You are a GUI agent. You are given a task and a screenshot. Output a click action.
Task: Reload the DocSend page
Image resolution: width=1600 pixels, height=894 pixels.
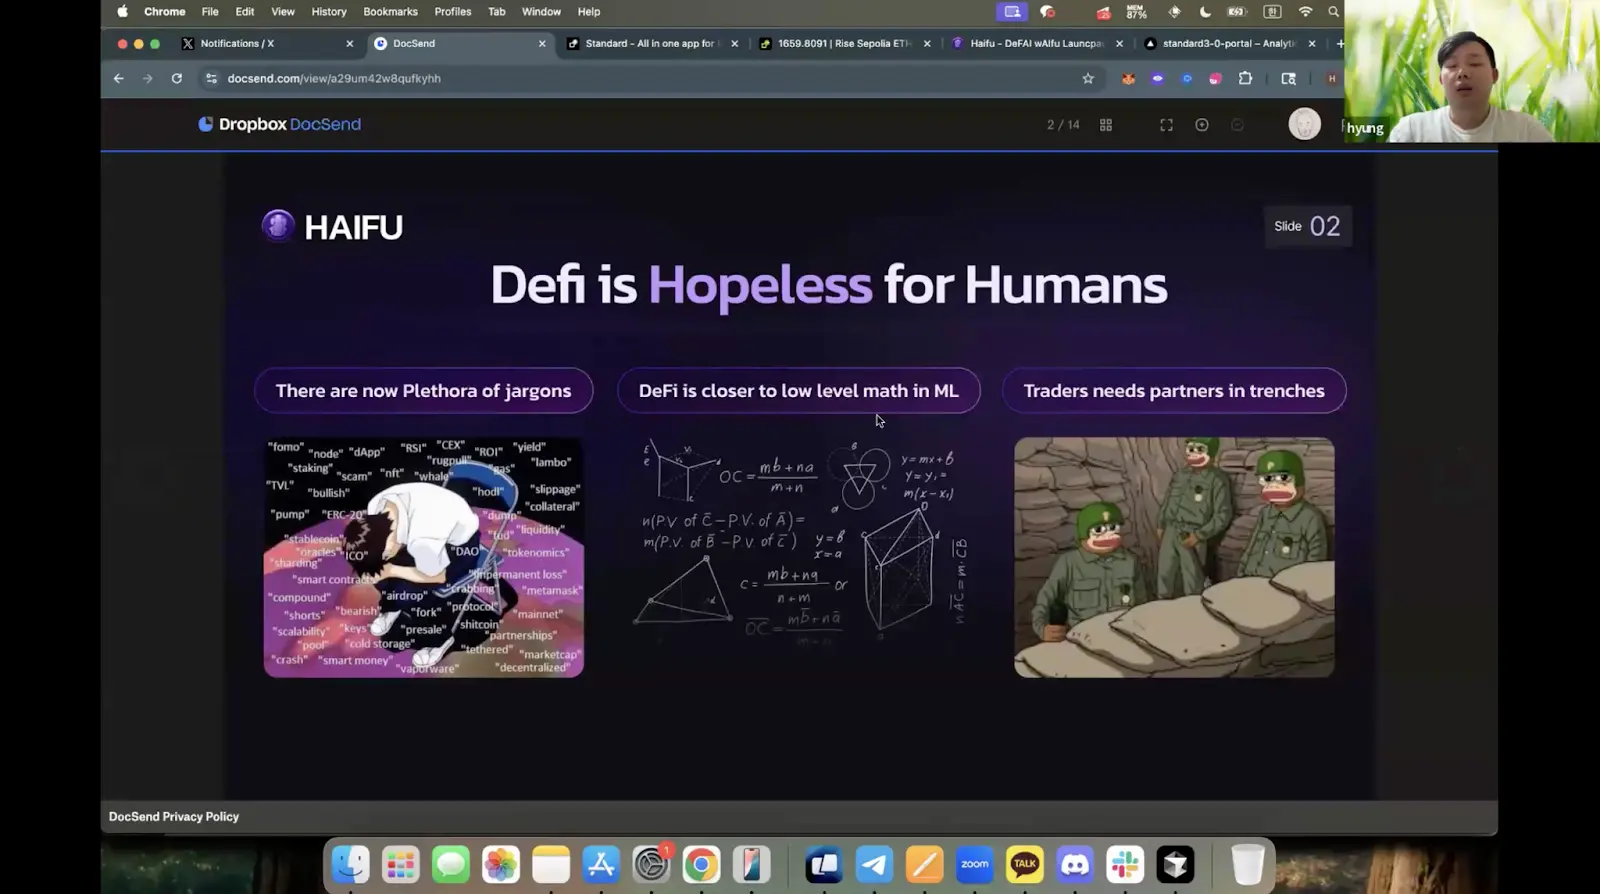177,78
